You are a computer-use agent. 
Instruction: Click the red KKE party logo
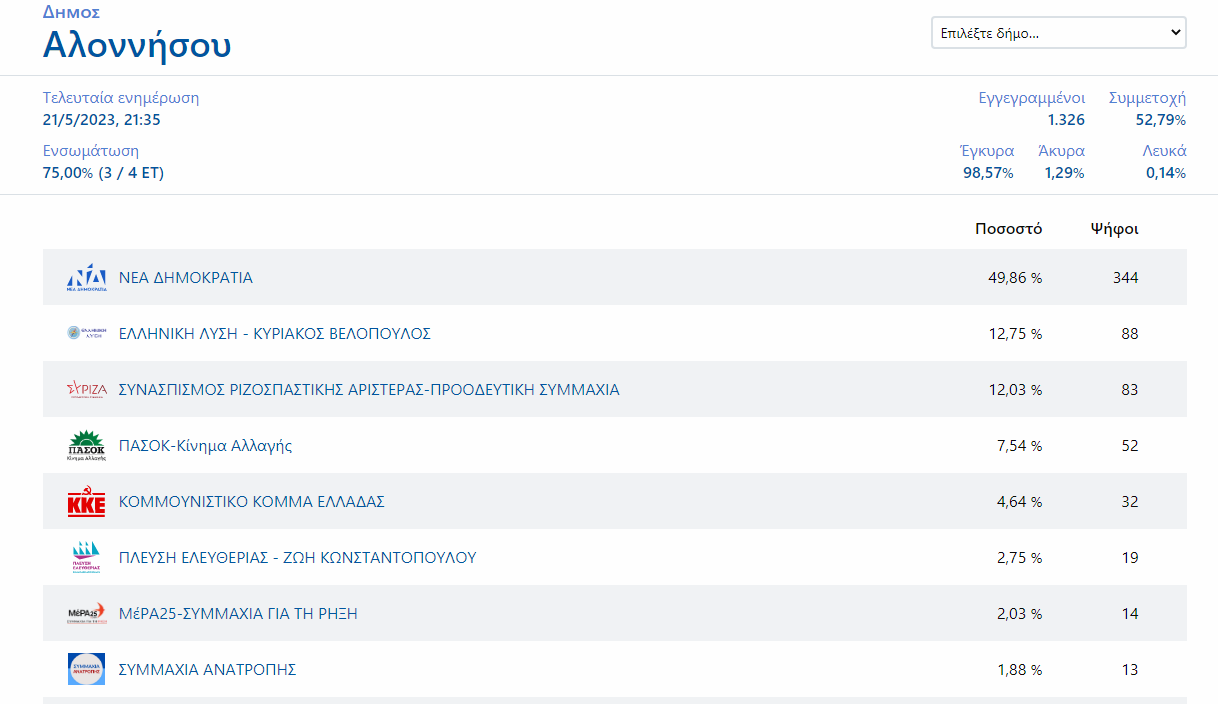86,502
